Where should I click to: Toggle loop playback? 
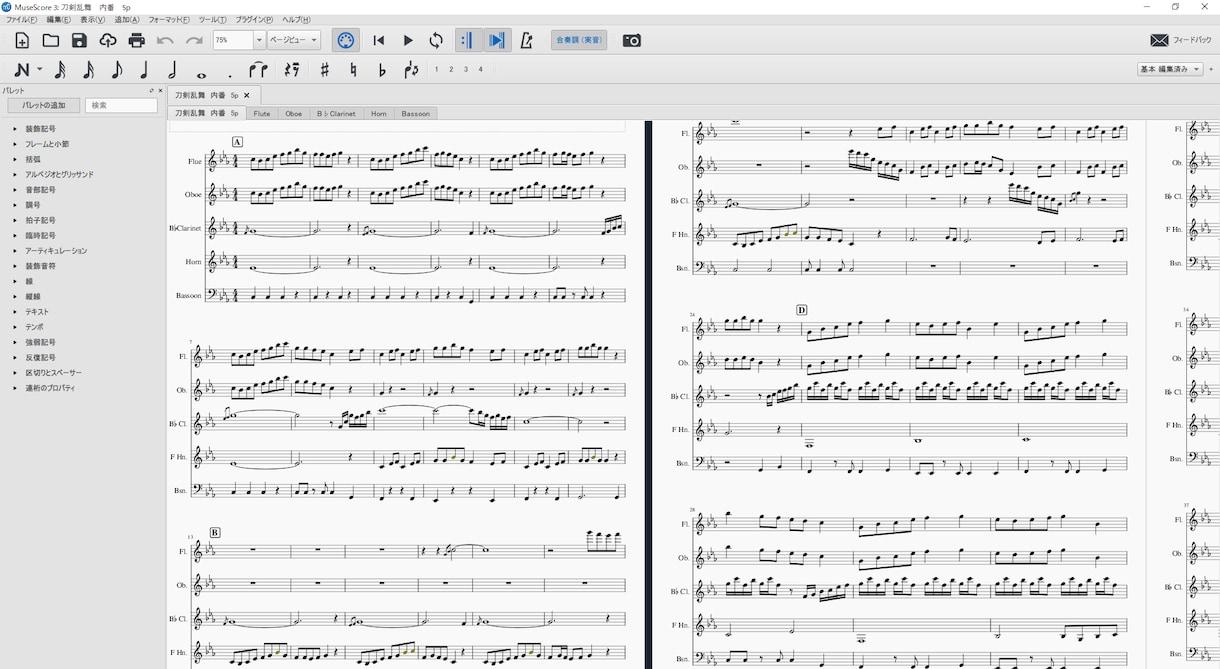(436, 41)
